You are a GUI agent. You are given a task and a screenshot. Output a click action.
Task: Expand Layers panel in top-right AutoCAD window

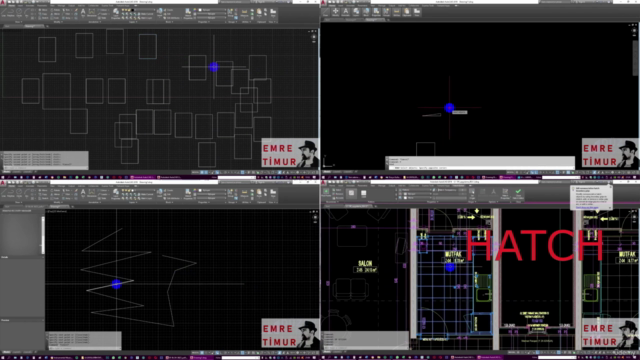click(x=356, y=12)
